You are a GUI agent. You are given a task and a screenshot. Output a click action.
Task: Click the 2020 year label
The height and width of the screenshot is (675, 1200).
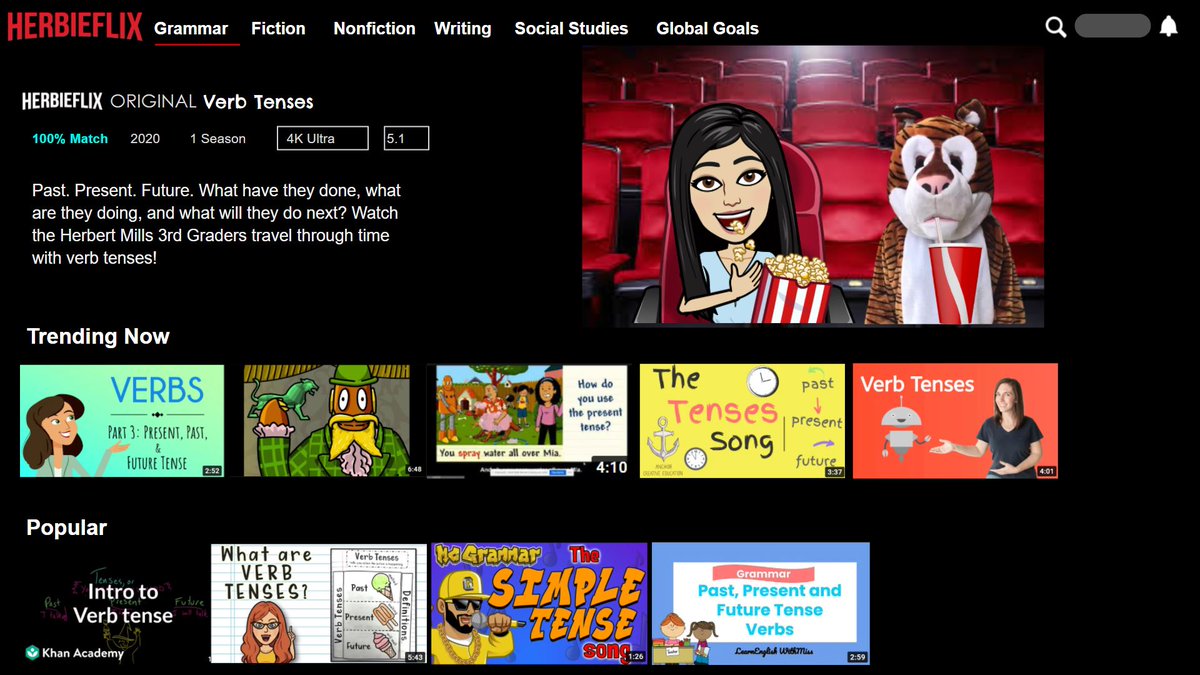145,139
